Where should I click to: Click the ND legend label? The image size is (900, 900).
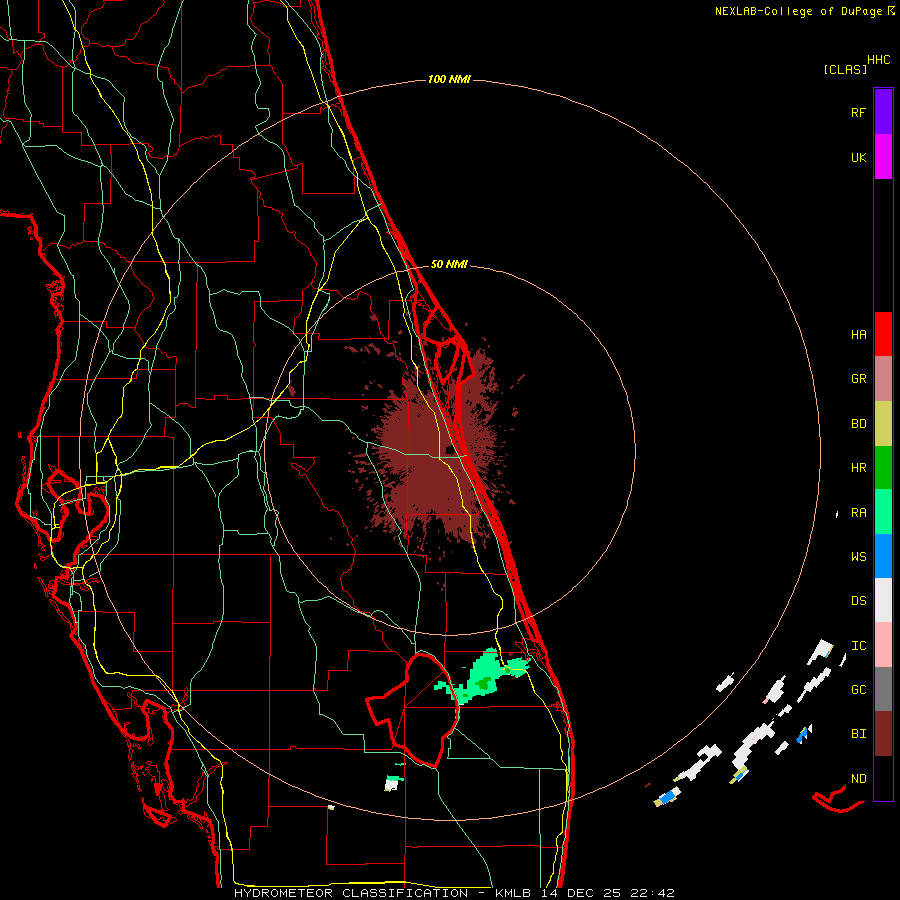pos(858,779)
